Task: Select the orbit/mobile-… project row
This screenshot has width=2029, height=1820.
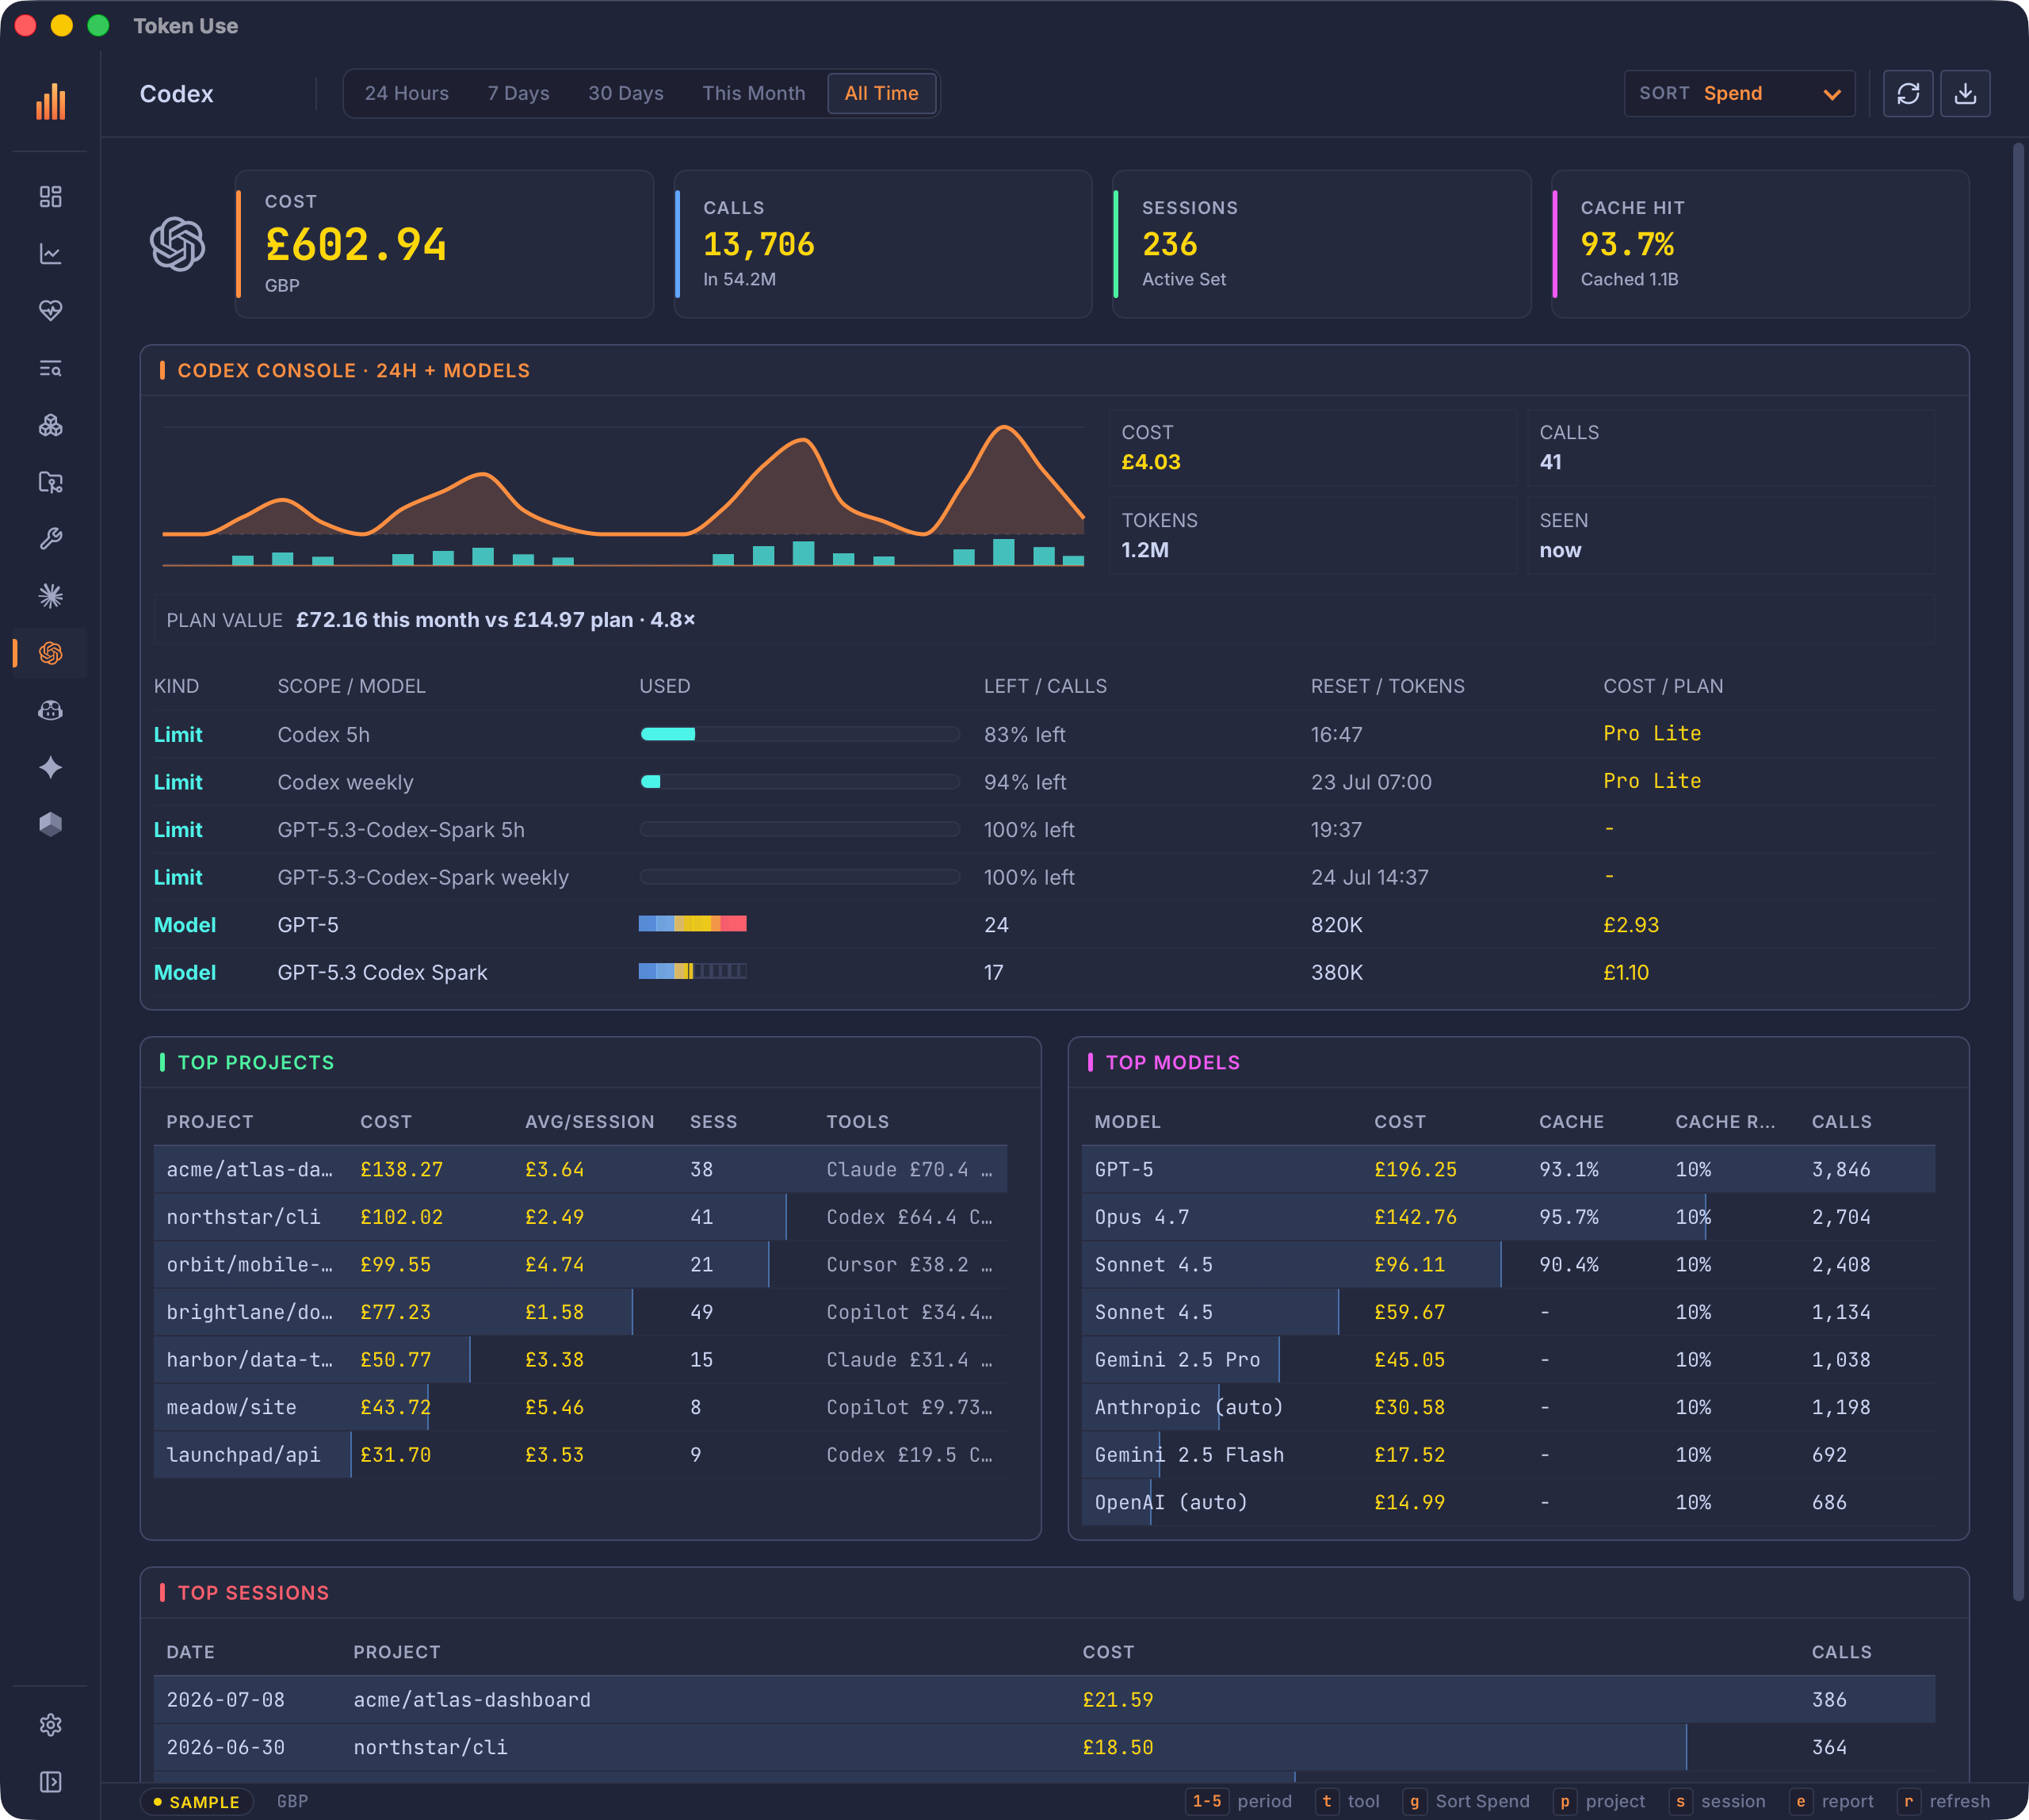Action: (580, 1264)
